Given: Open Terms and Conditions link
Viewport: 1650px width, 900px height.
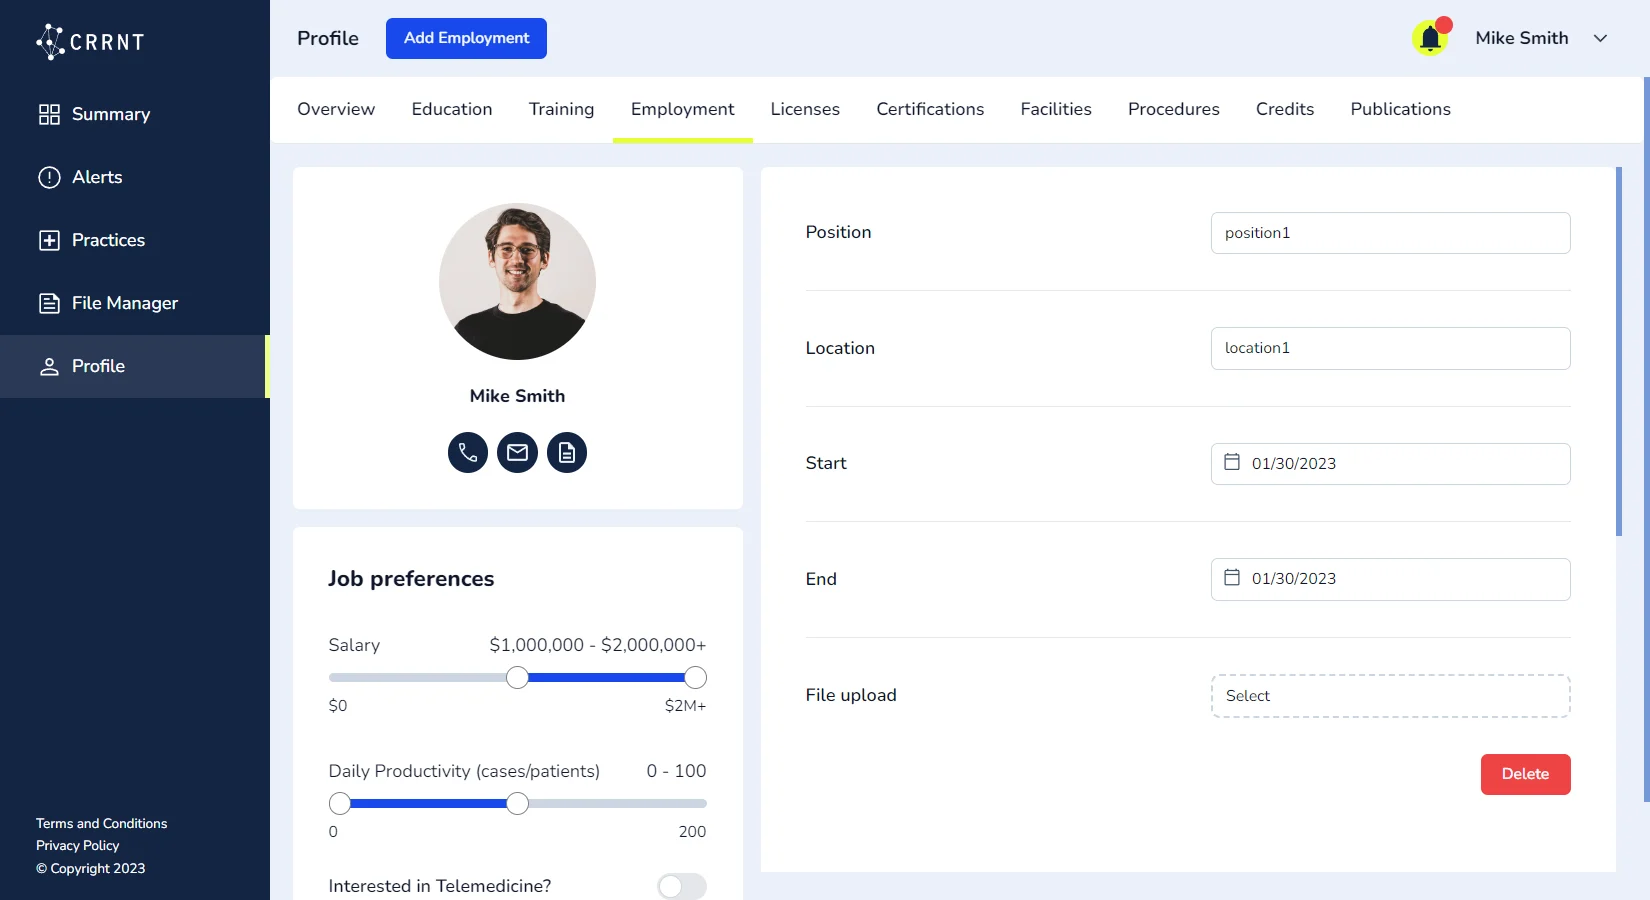Looking at the screenshot, I should tap(101, 823).
